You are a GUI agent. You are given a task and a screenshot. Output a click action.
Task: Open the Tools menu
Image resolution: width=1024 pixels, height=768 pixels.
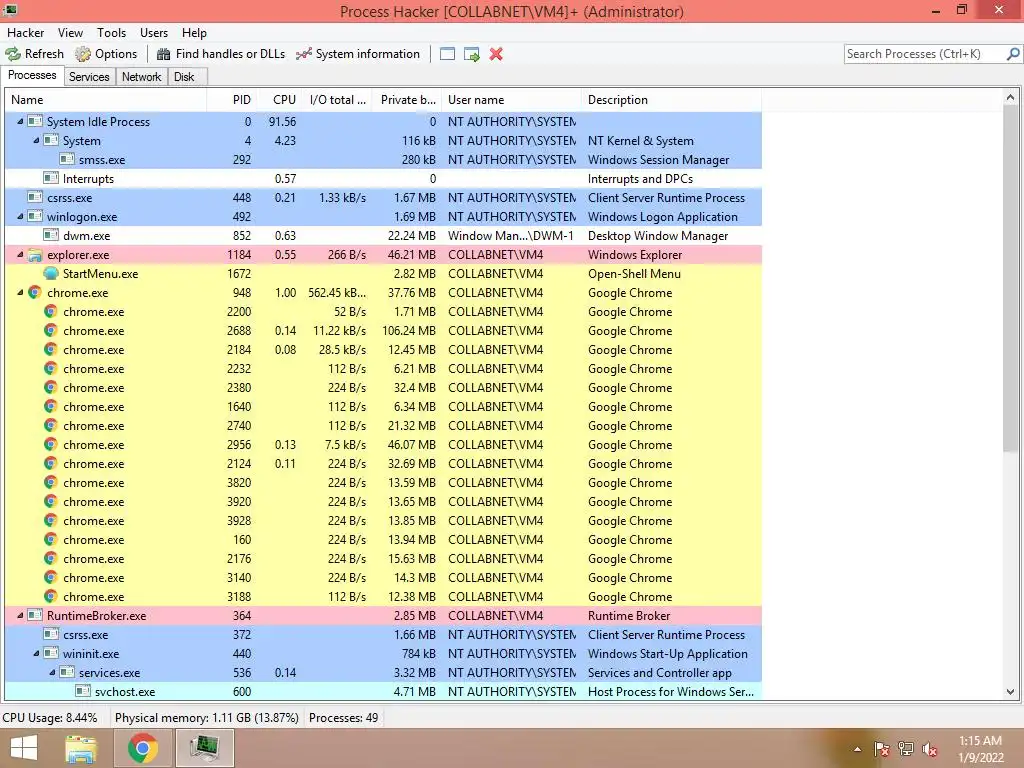(x=111, y=33)
